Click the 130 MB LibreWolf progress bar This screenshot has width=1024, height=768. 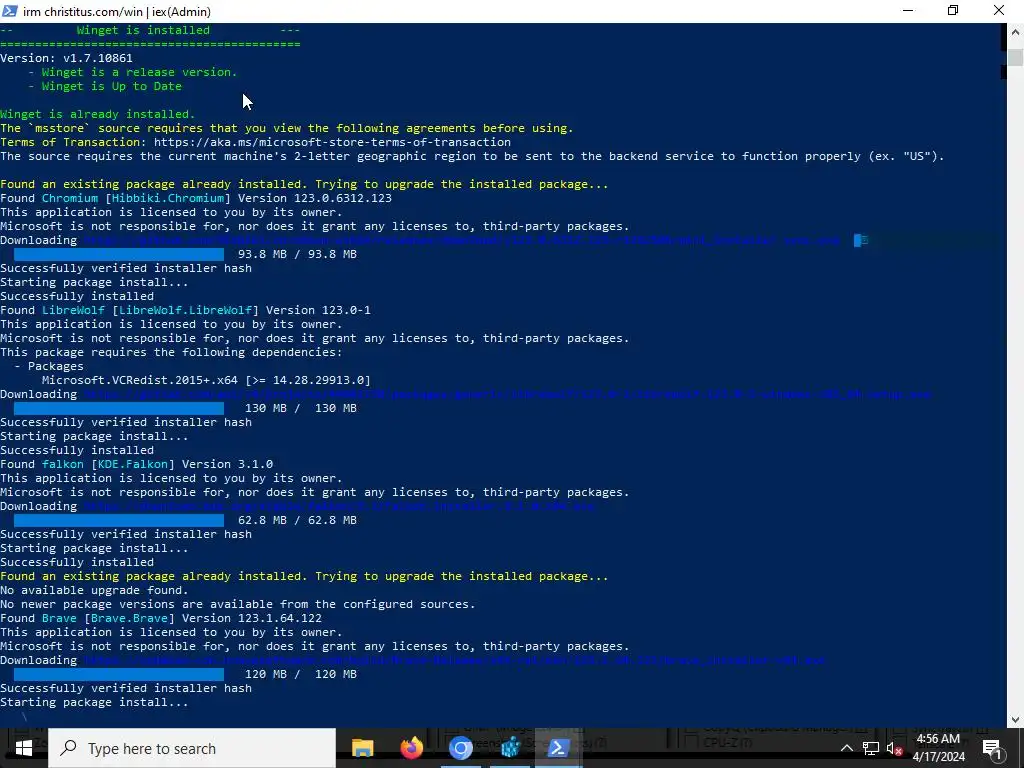pos(119,408)
